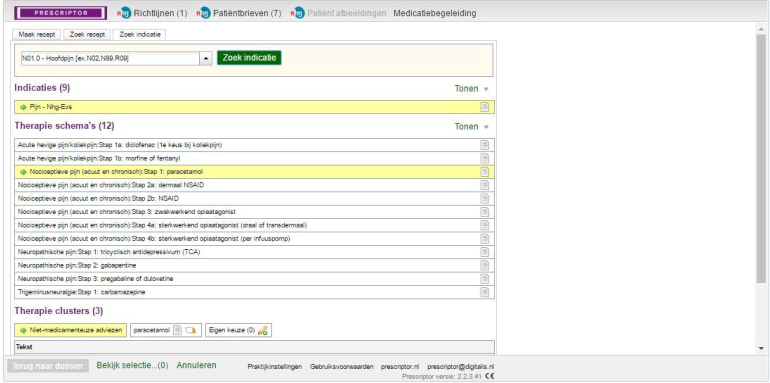The image size is (770, 383).
Task: Open the indication combo box arrow
Action: click(206, 58)
